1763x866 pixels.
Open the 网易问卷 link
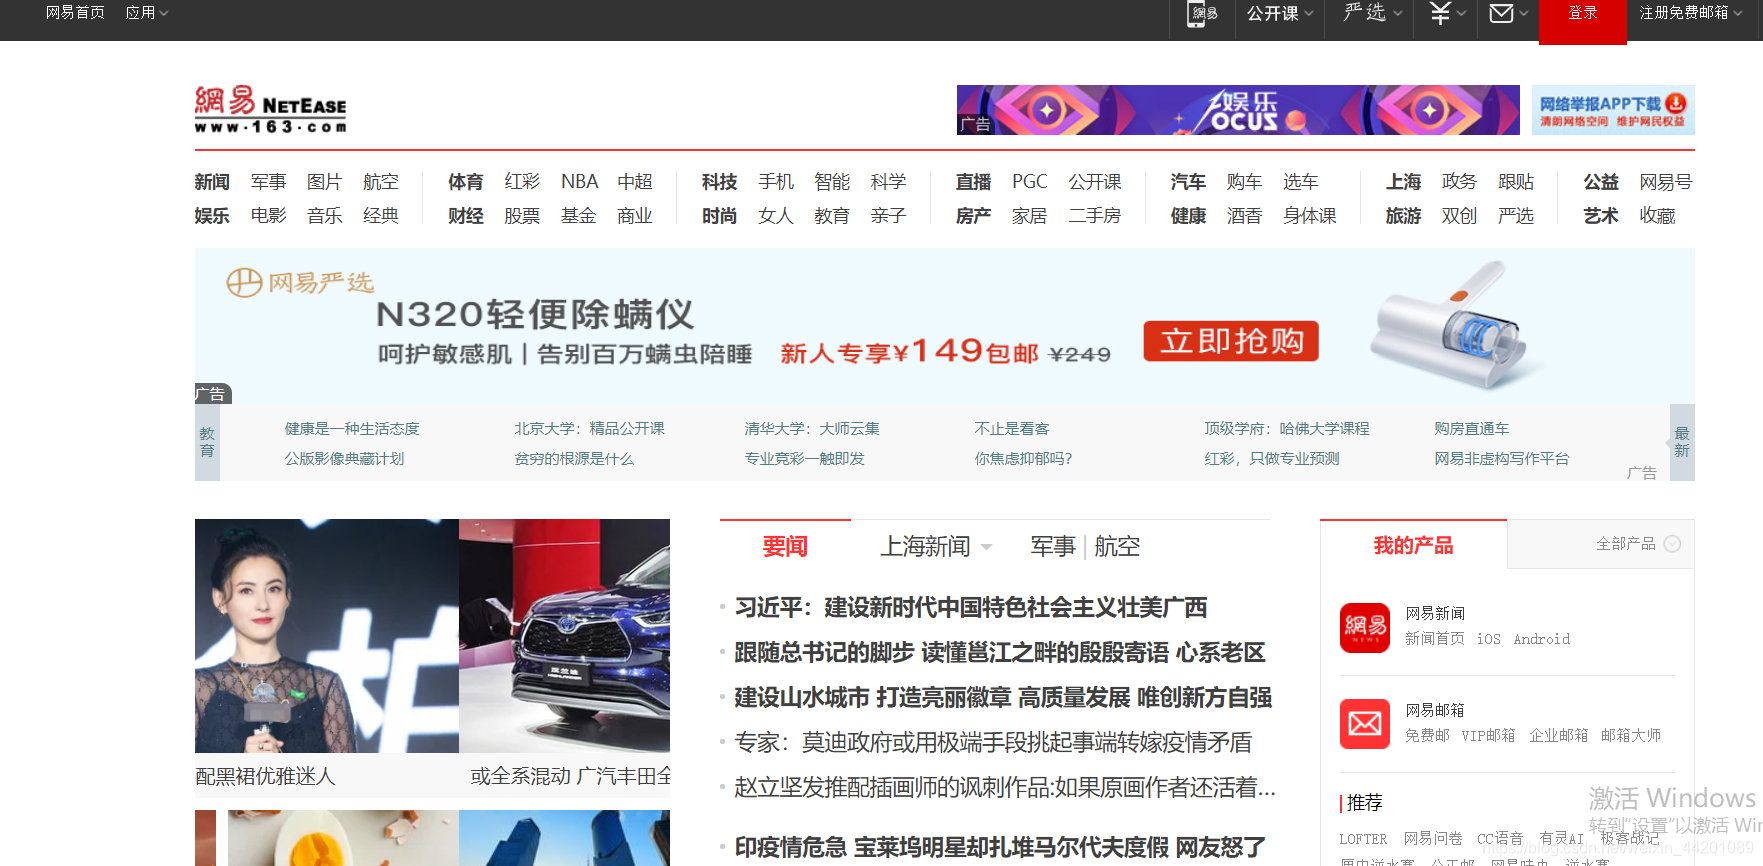pos(1432,839)
